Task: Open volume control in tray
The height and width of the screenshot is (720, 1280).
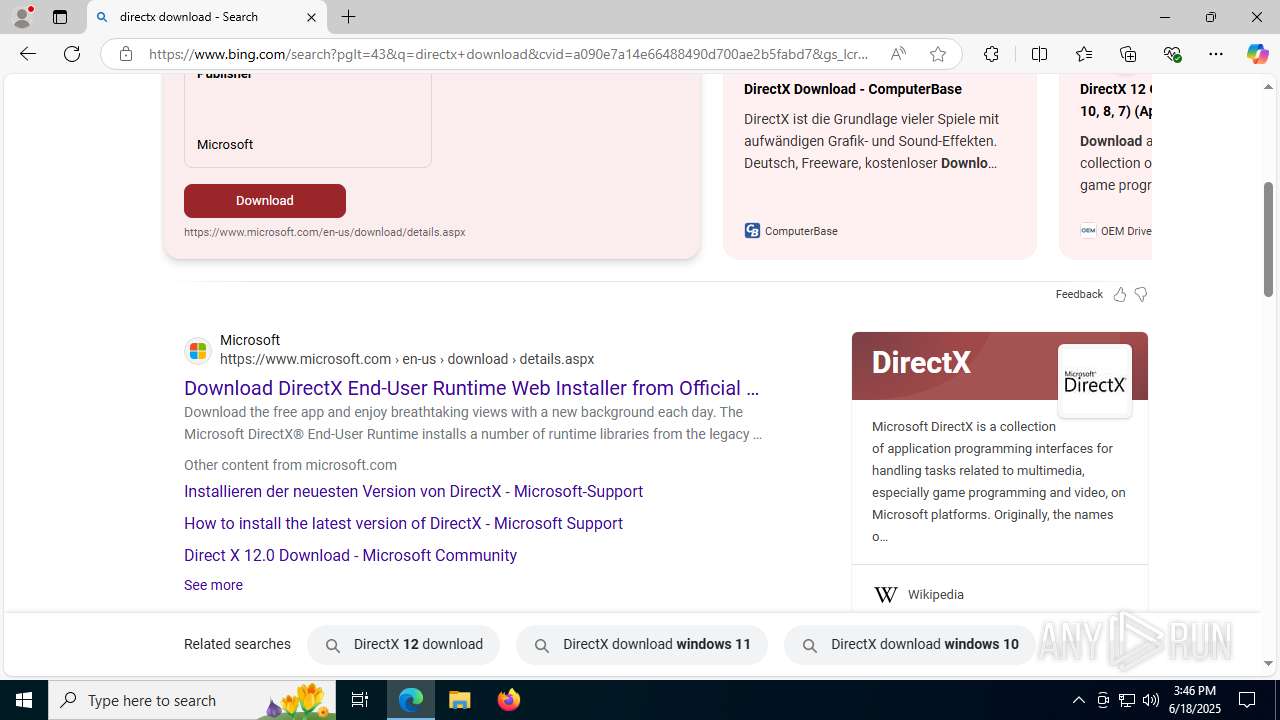Action: click(x=1151, y=700)
